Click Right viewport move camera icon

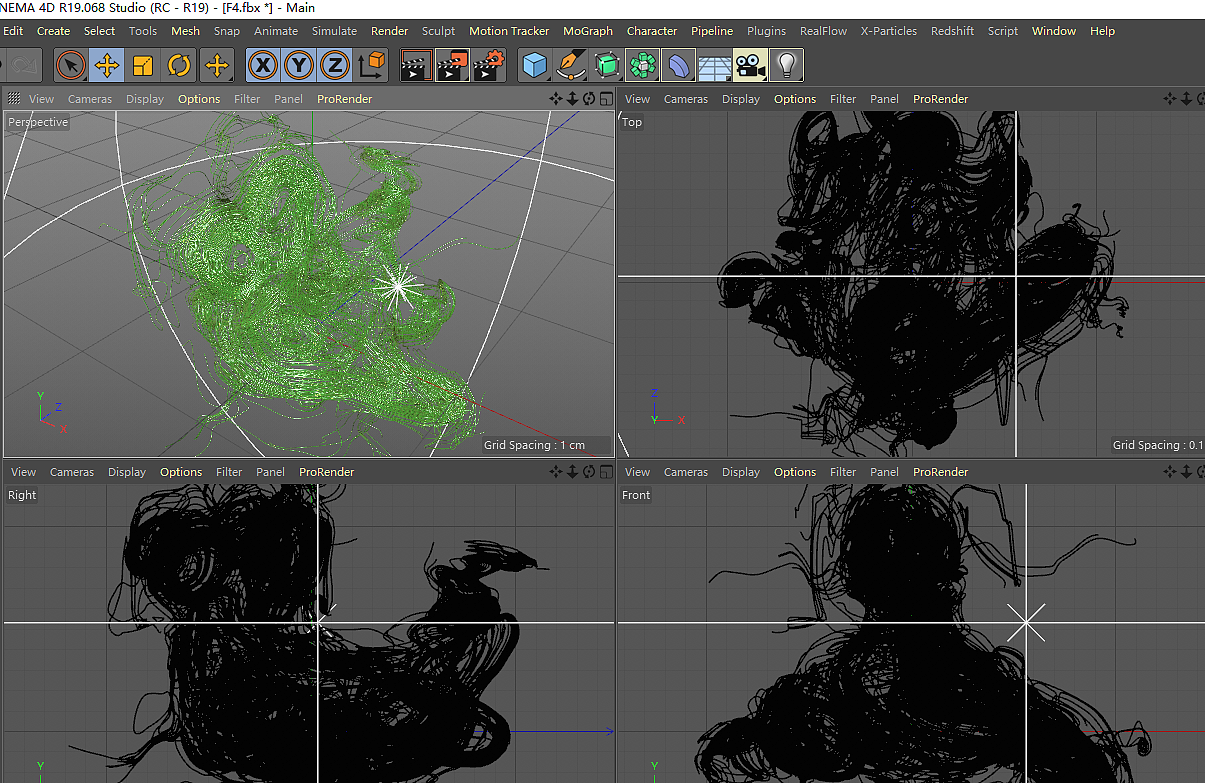(556, 471)
